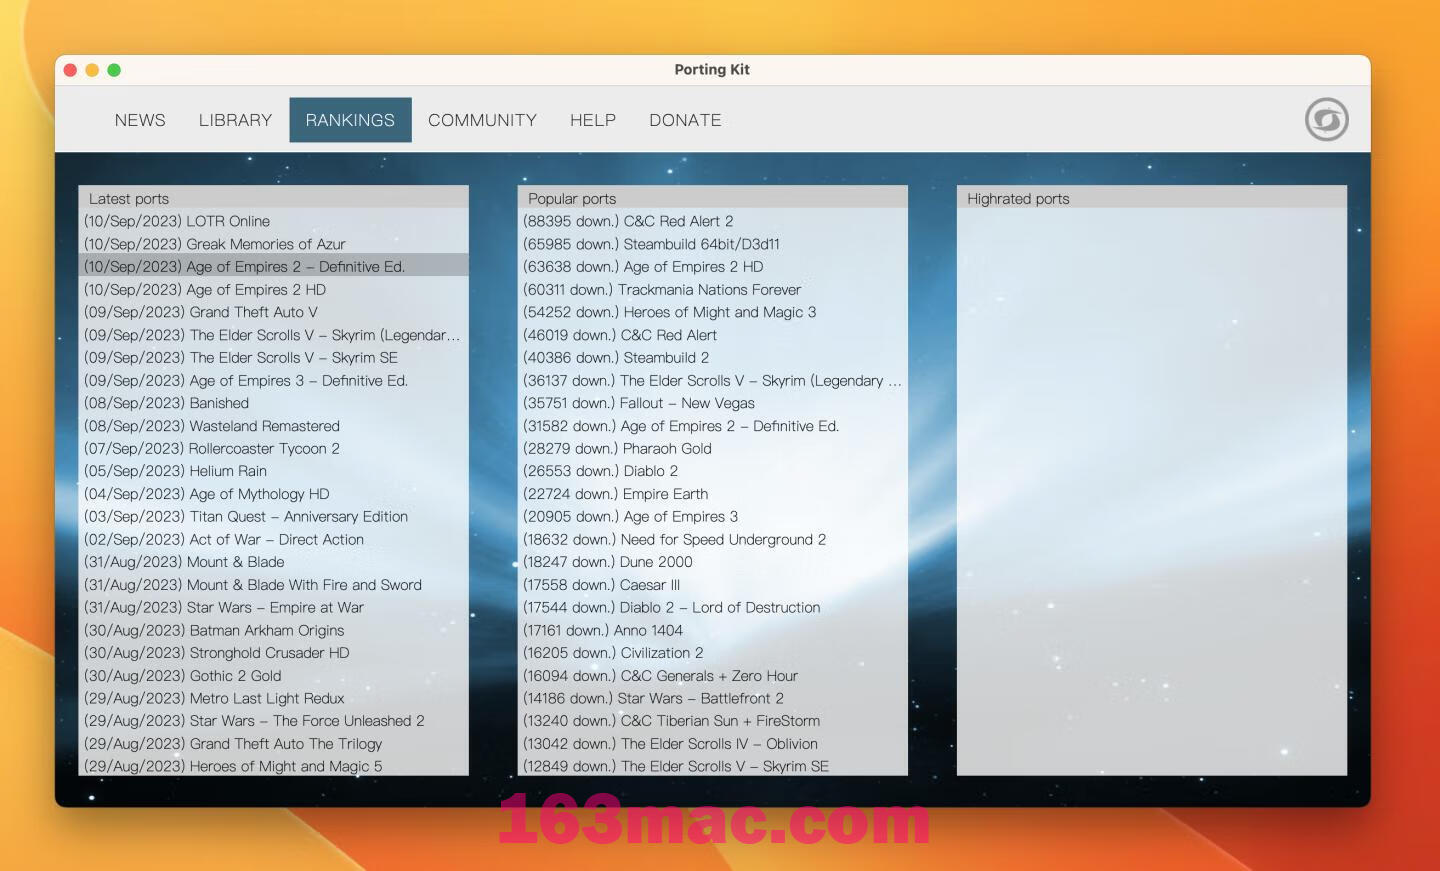This screenshot has height=871, width=1440.
Task: Pick Titan Quest – Anniversary Edition
Action: tap(273, 516)
